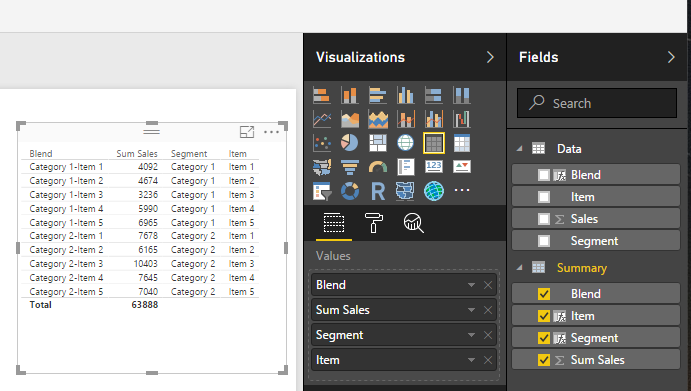Uncheck Segment field under Summary
691x391 pixels.
544,338
